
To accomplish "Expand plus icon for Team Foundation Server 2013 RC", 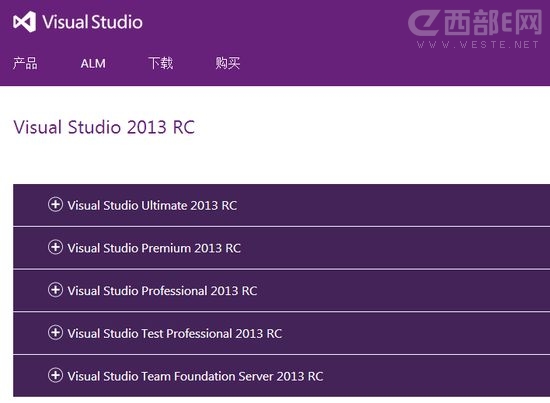I will [55, 375].
